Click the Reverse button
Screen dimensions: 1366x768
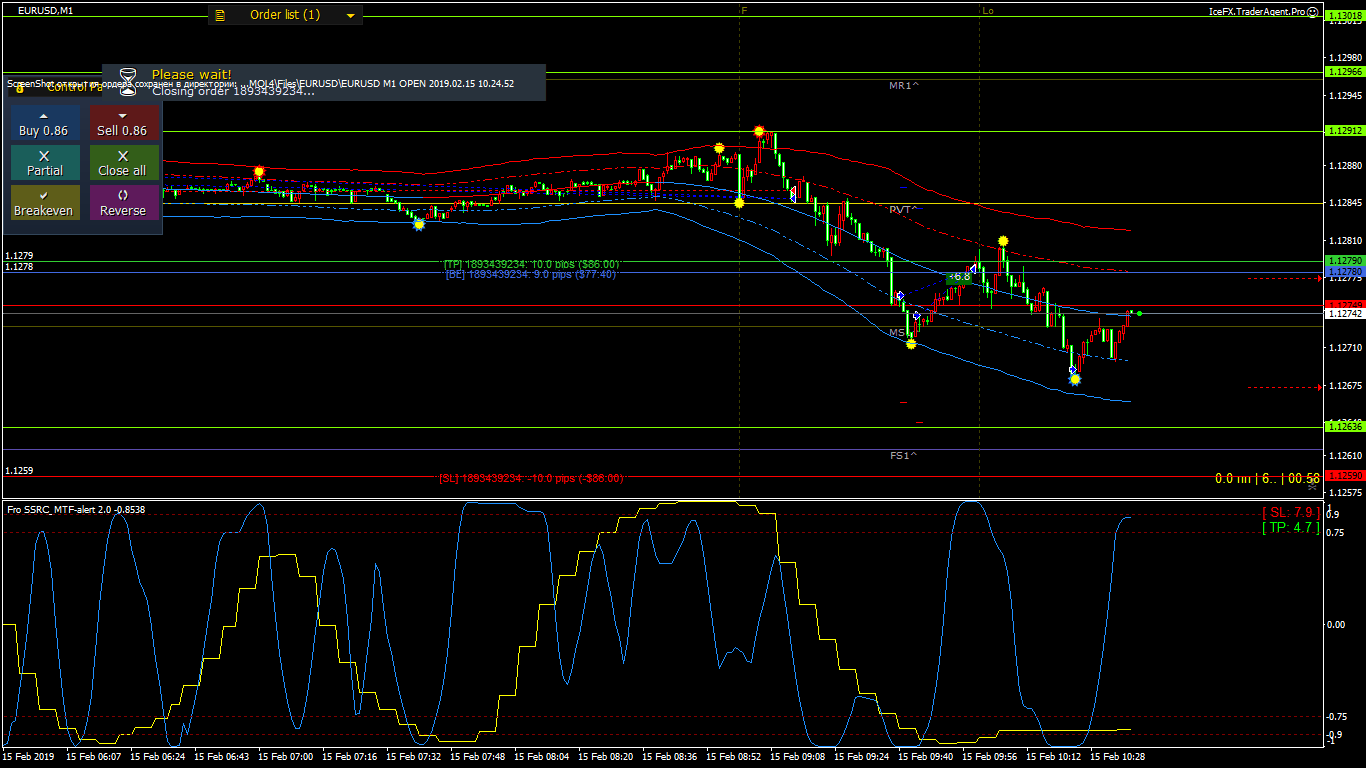122,203
